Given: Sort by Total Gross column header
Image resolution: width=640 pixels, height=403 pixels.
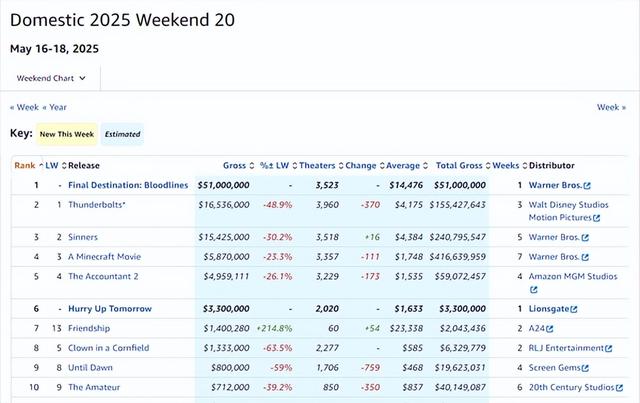Looking at the screenshot, I should (x=460, y=165).
